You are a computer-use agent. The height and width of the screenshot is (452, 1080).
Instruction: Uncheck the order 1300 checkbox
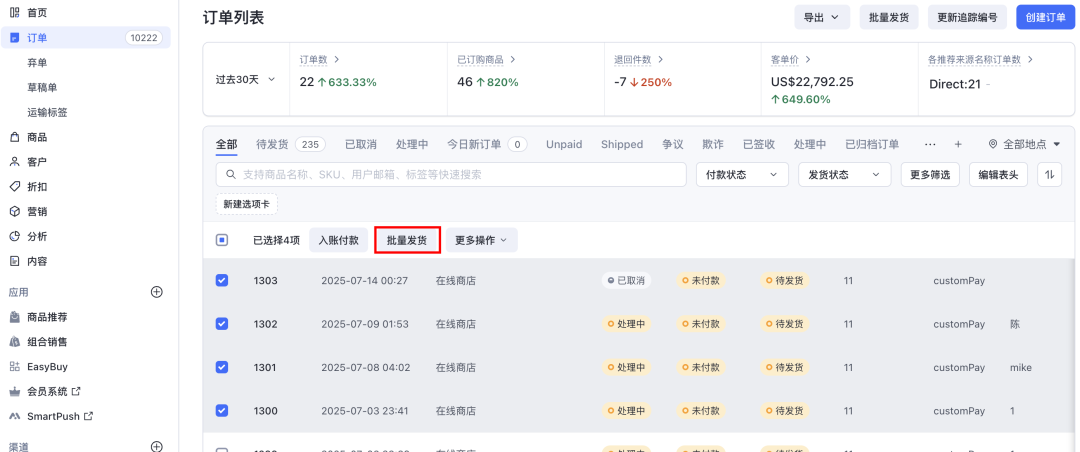click(x=222, y=411)
